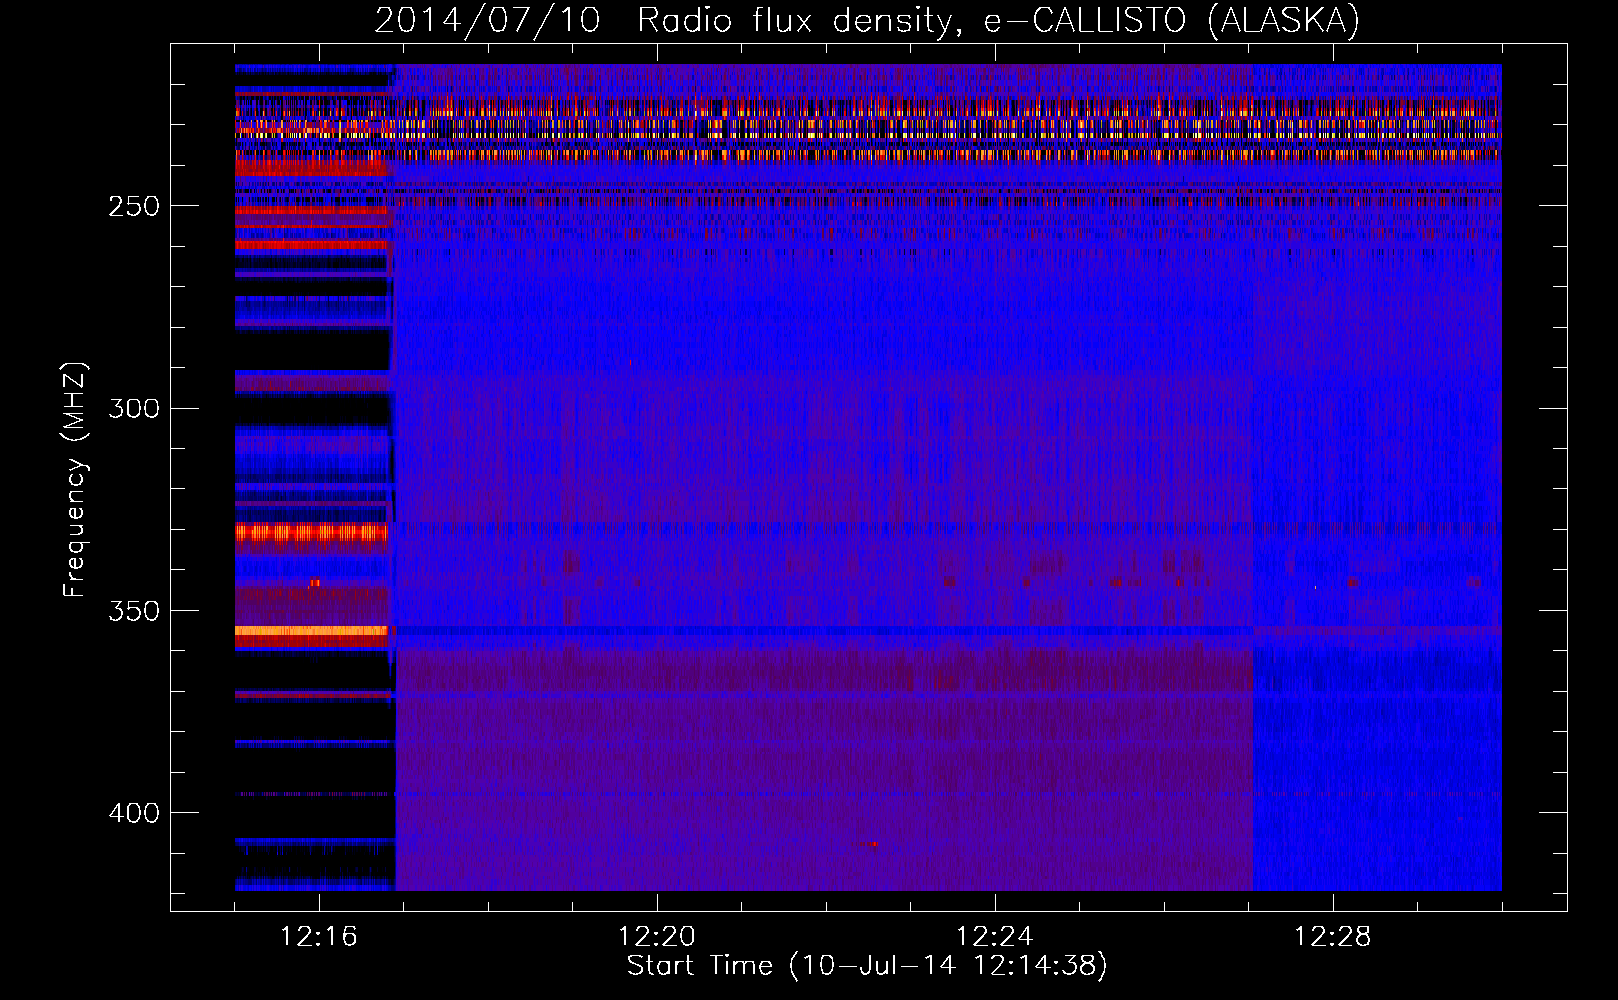The height and width of the screenshot is (1000, 1618).
Task: Click the 12:24 time tick label
Action: (x=995, y=937)
